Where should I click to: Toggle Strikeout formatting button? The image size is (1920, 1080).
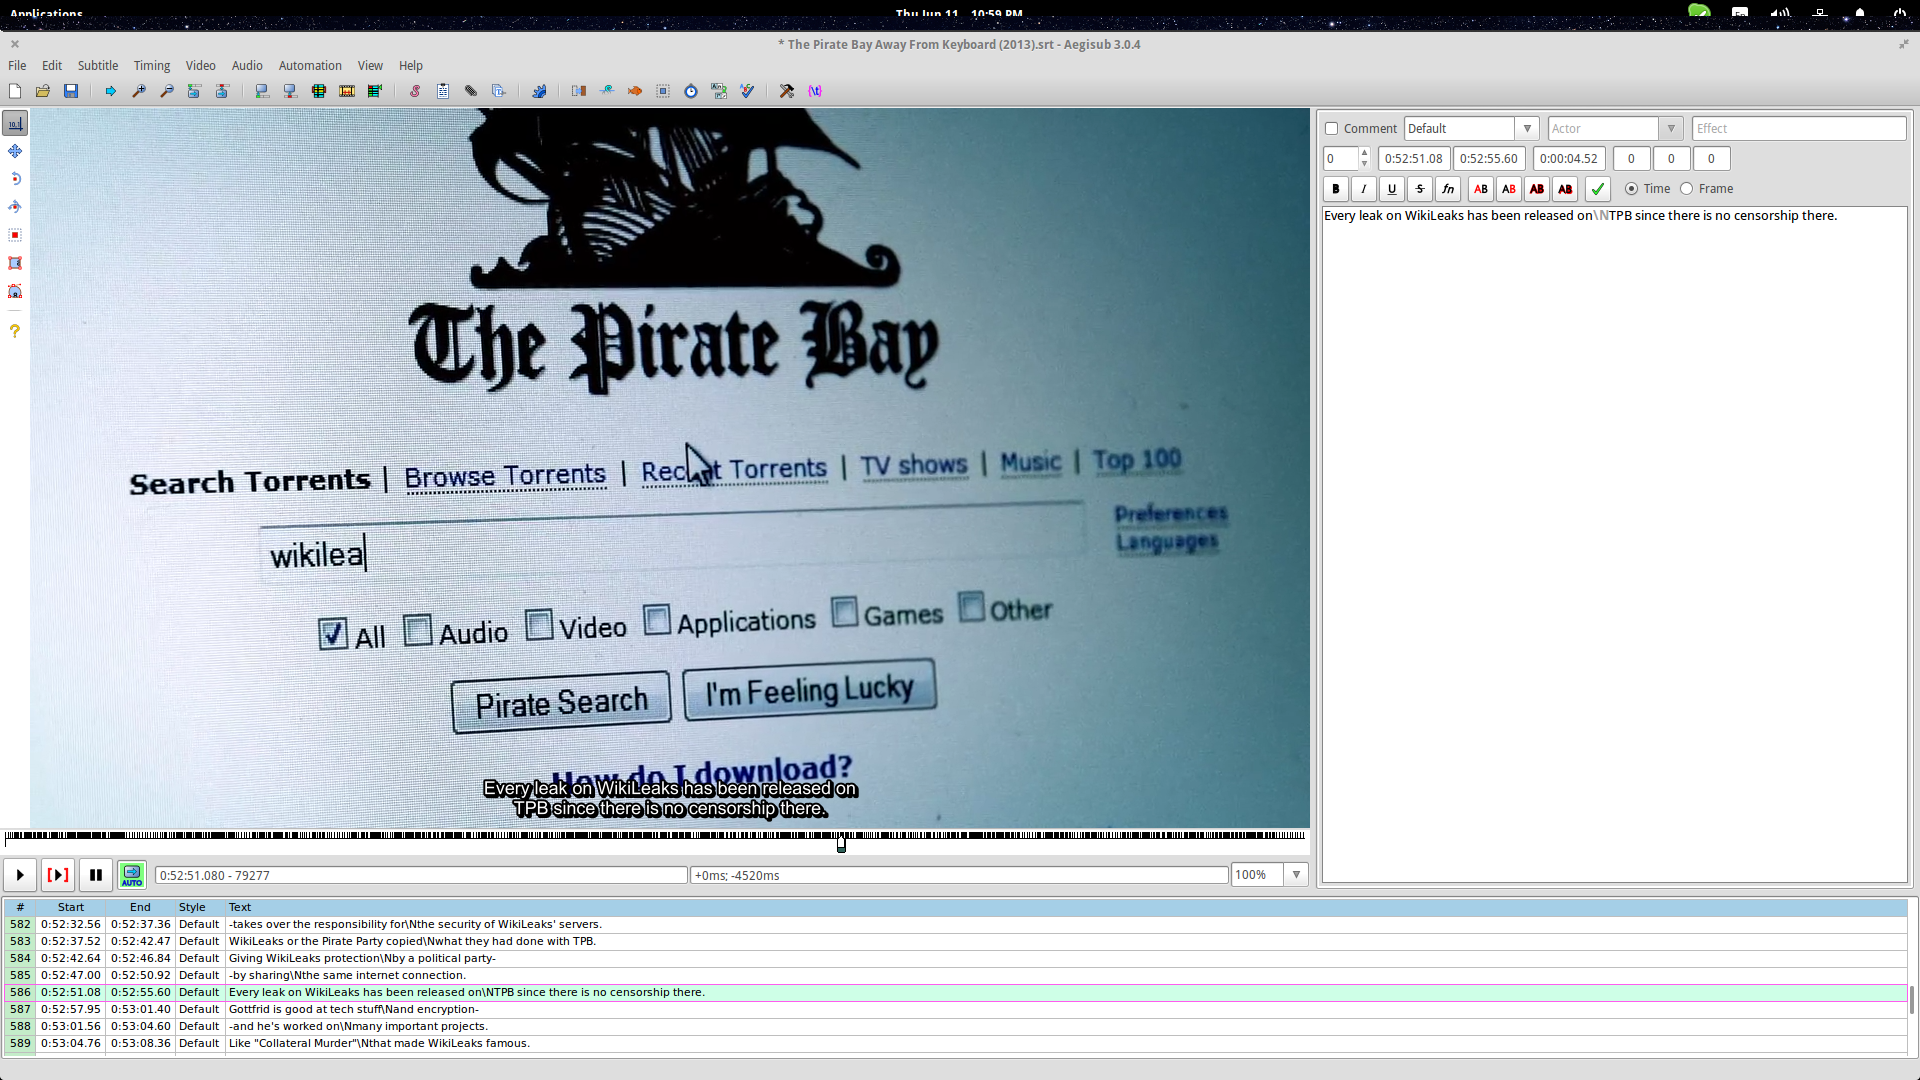(x=1419, y=189)
